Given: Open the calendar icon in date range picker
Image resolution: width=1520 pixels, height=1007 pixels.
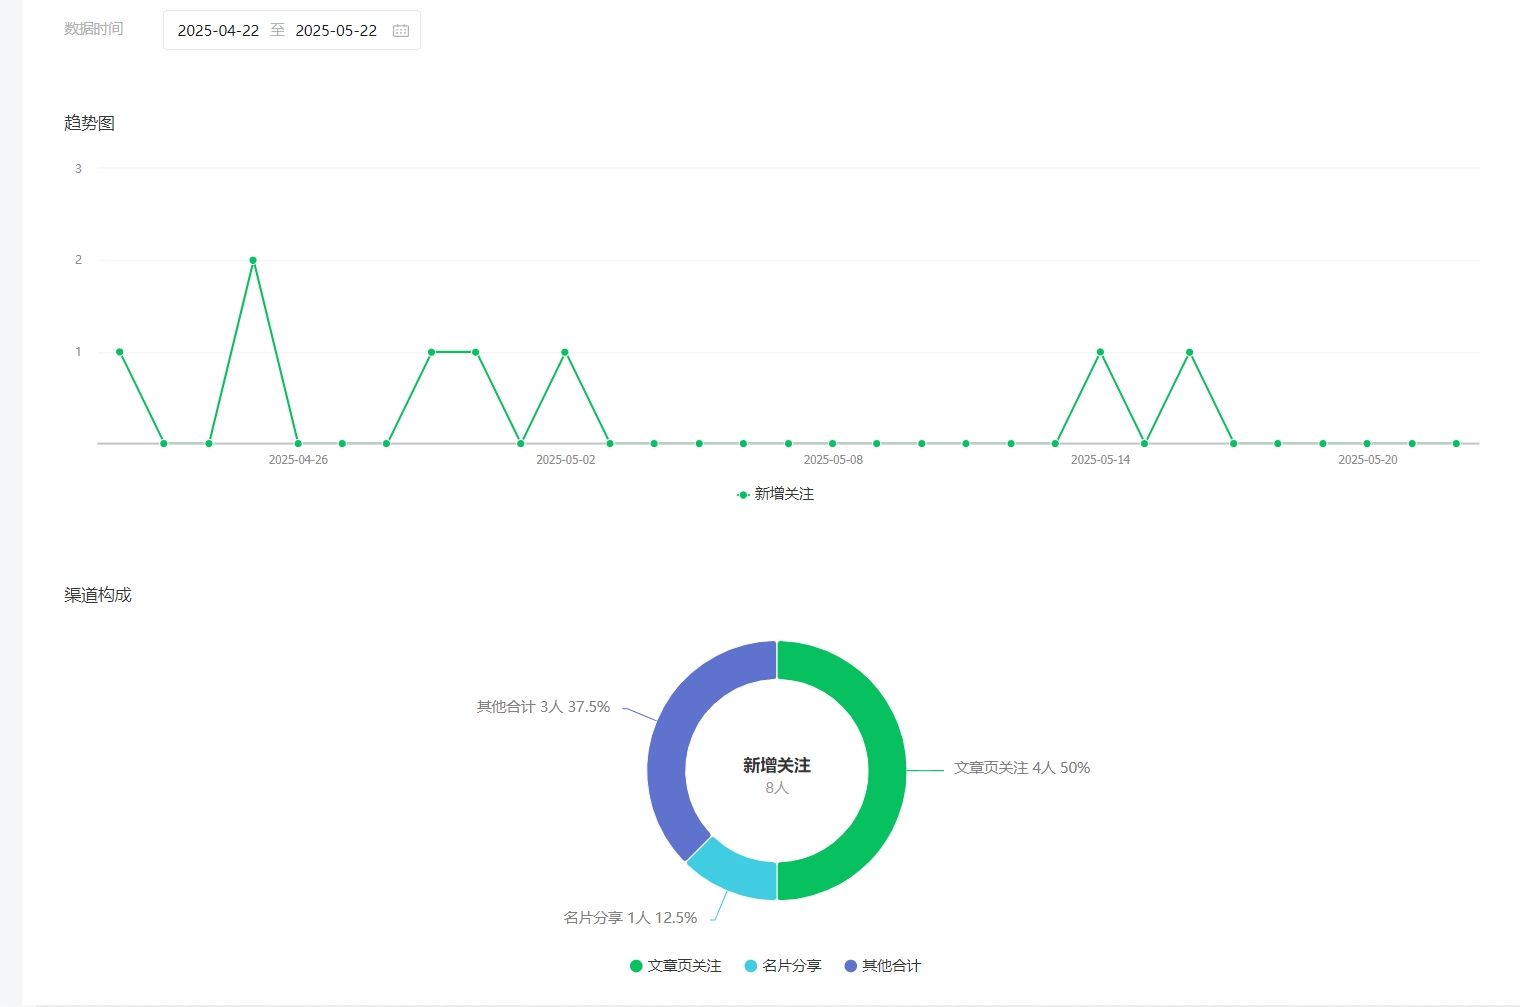Looking at the screenshot, I should [x=401, y=31].
